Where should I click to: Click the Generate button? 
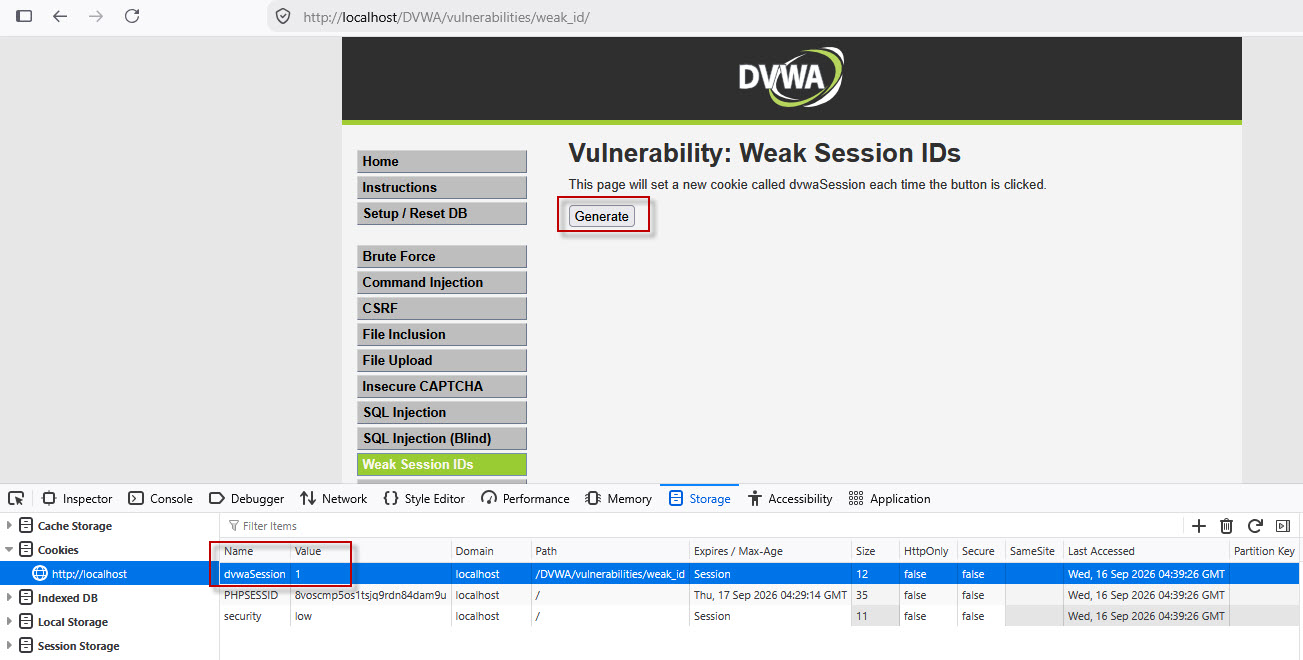(602, 216)
